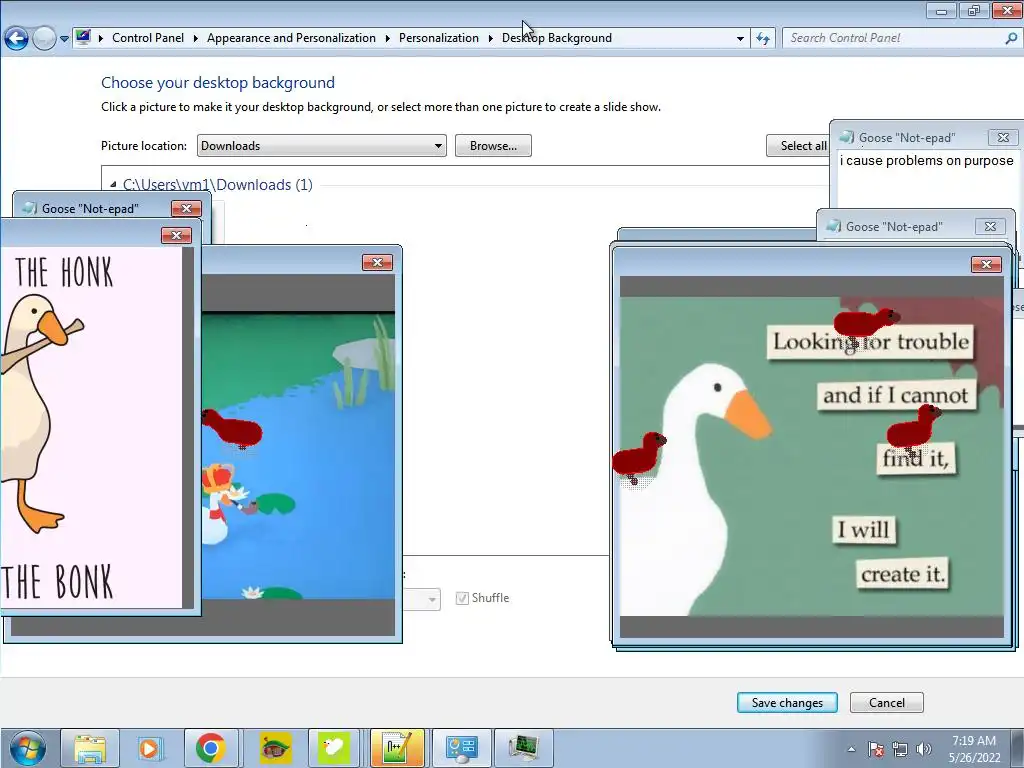Open Google Chrome from taskbar
1024x768 pixels.
pyautogui.click(x=210, y=748)
